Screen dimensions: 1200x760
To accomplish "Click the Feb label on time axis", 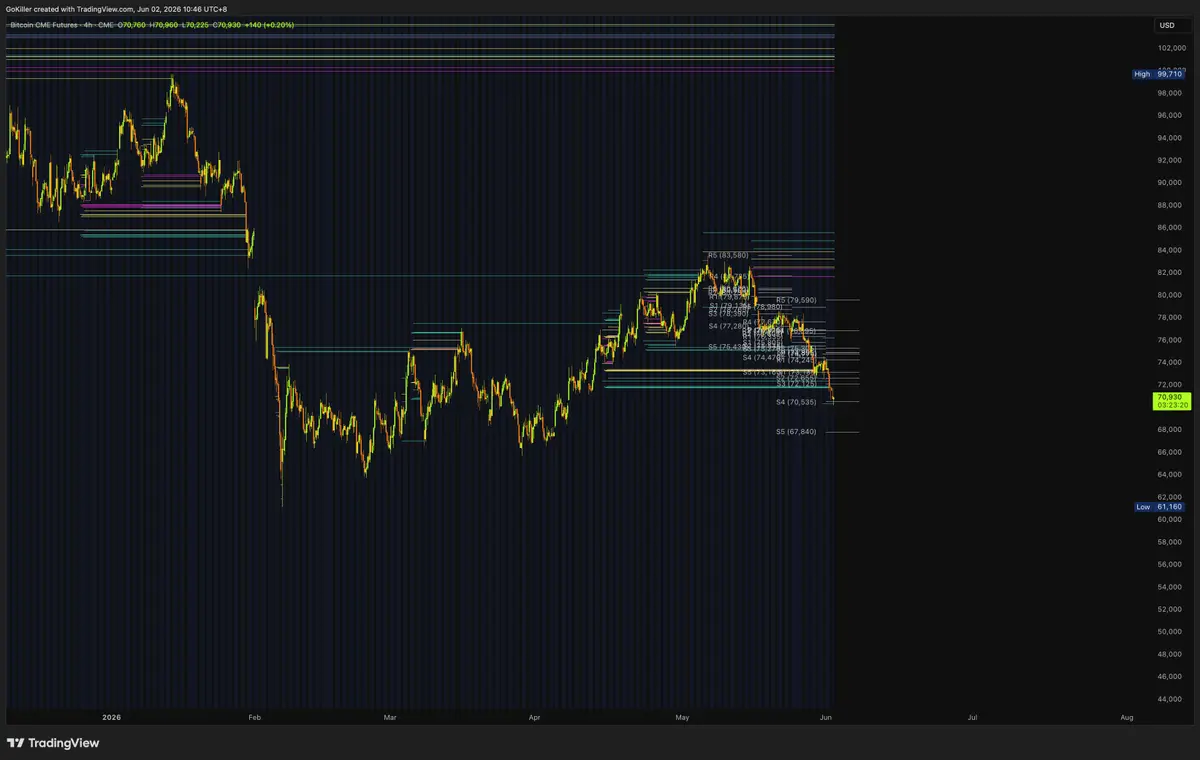I will pyautogui.click(x=253, y=717).
